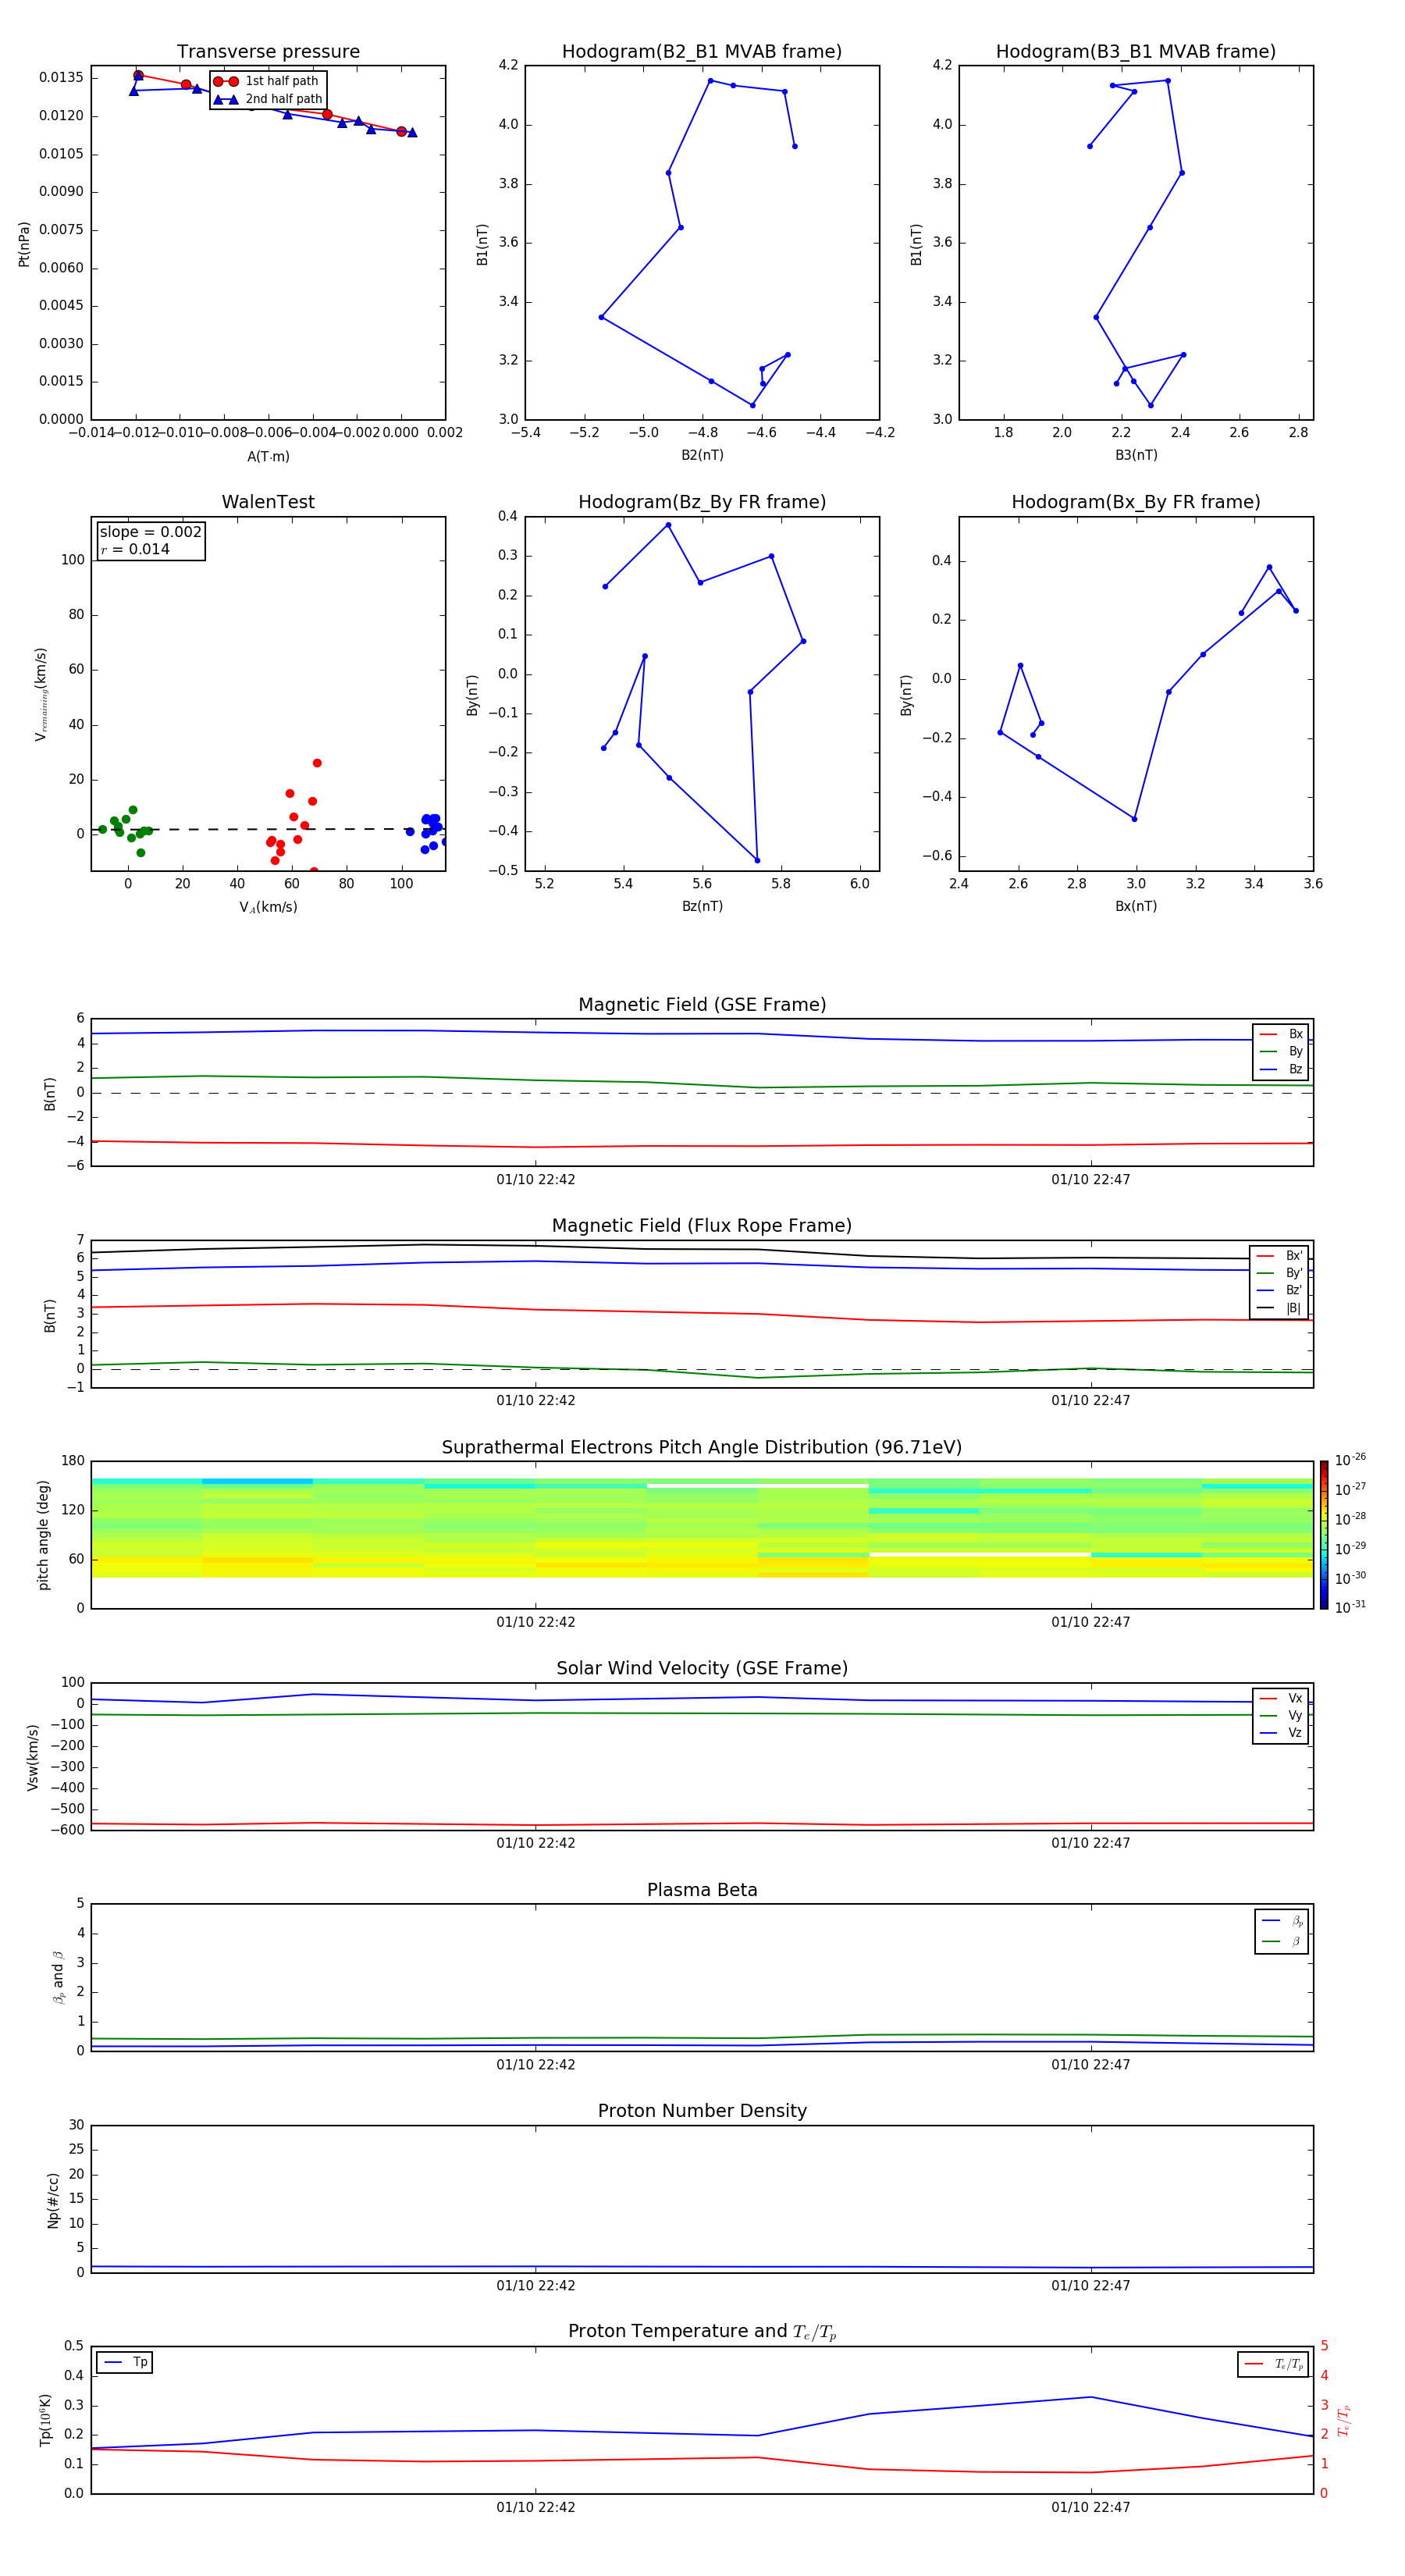Click the 'Solar Wind Velocity (GSE Frame)' title

point(702,1668)
